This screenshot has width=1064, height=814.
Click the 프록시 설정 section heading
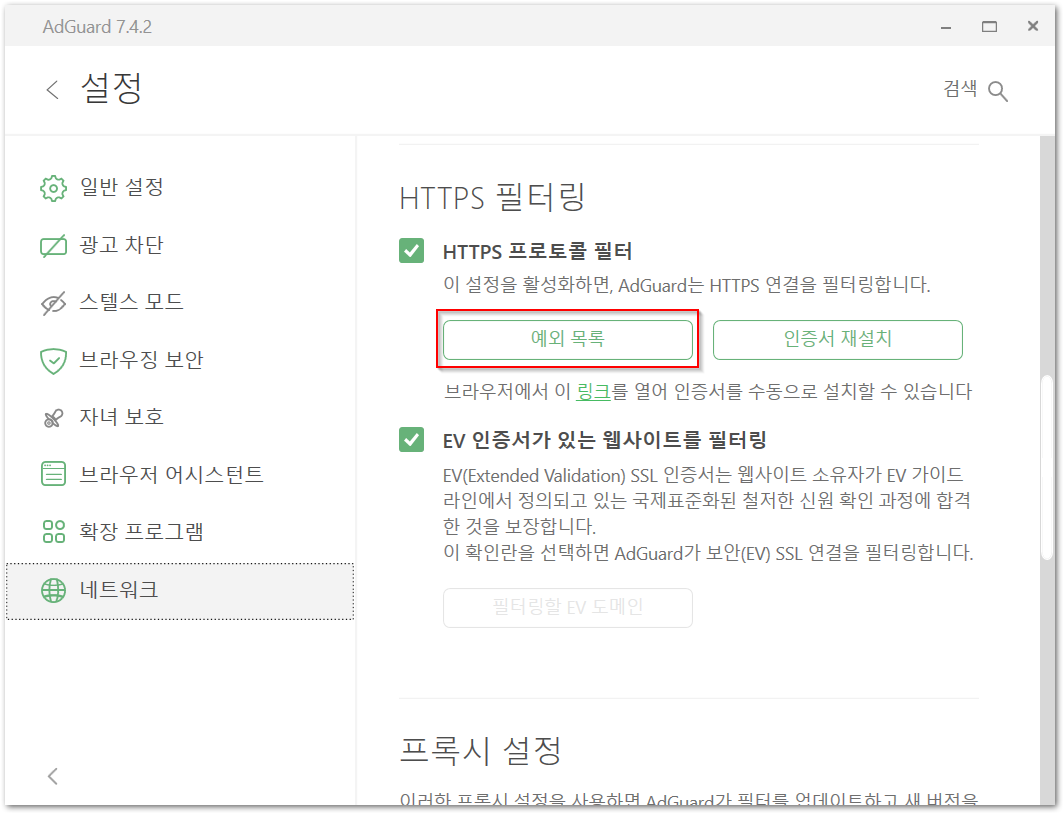[480, 750]
